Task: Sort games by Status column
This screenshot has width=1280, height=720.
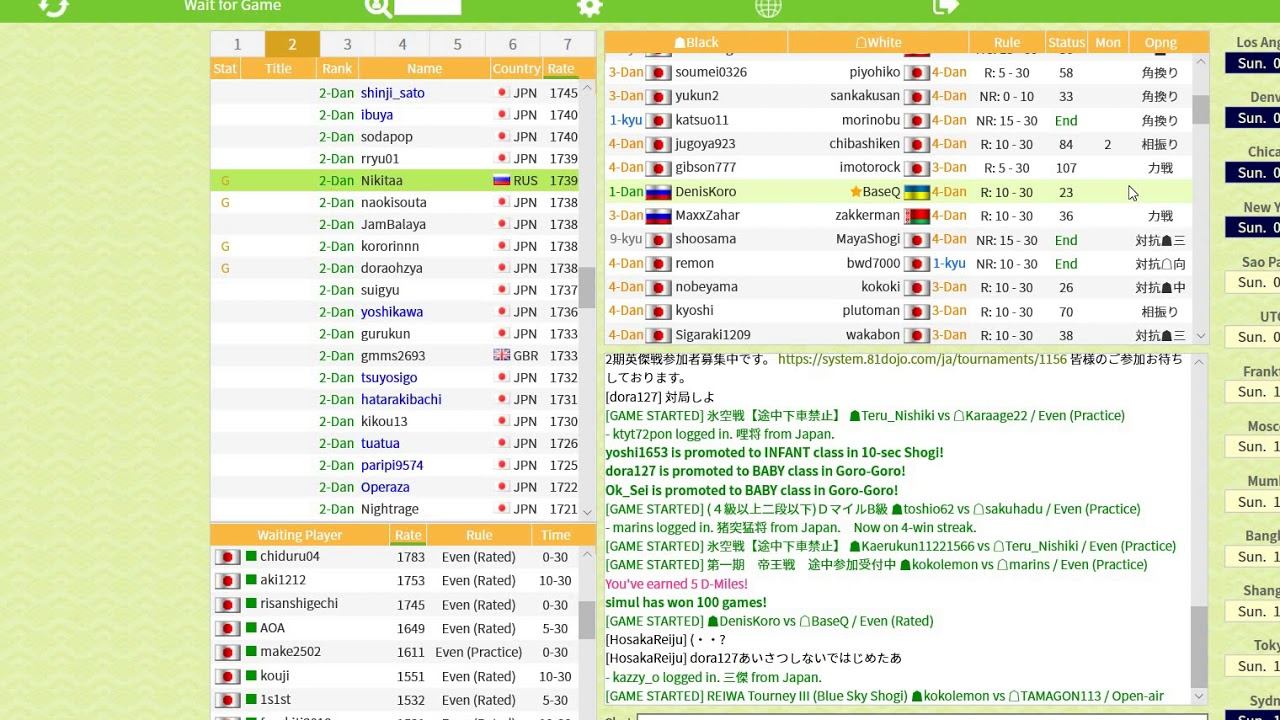Action: click(1066, 42)
